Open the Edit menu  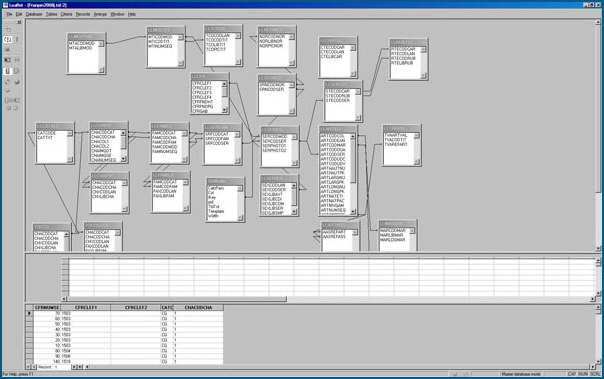pyautogui.click(x=19, y=14)
